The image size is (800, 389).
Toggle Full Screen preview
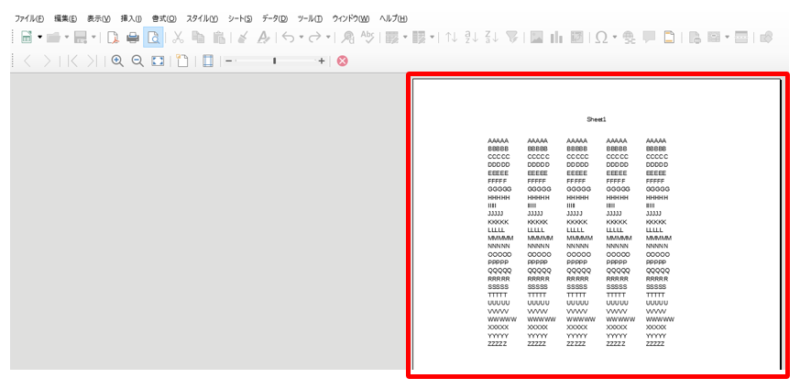pyautogui.click(x=158, y=61)
